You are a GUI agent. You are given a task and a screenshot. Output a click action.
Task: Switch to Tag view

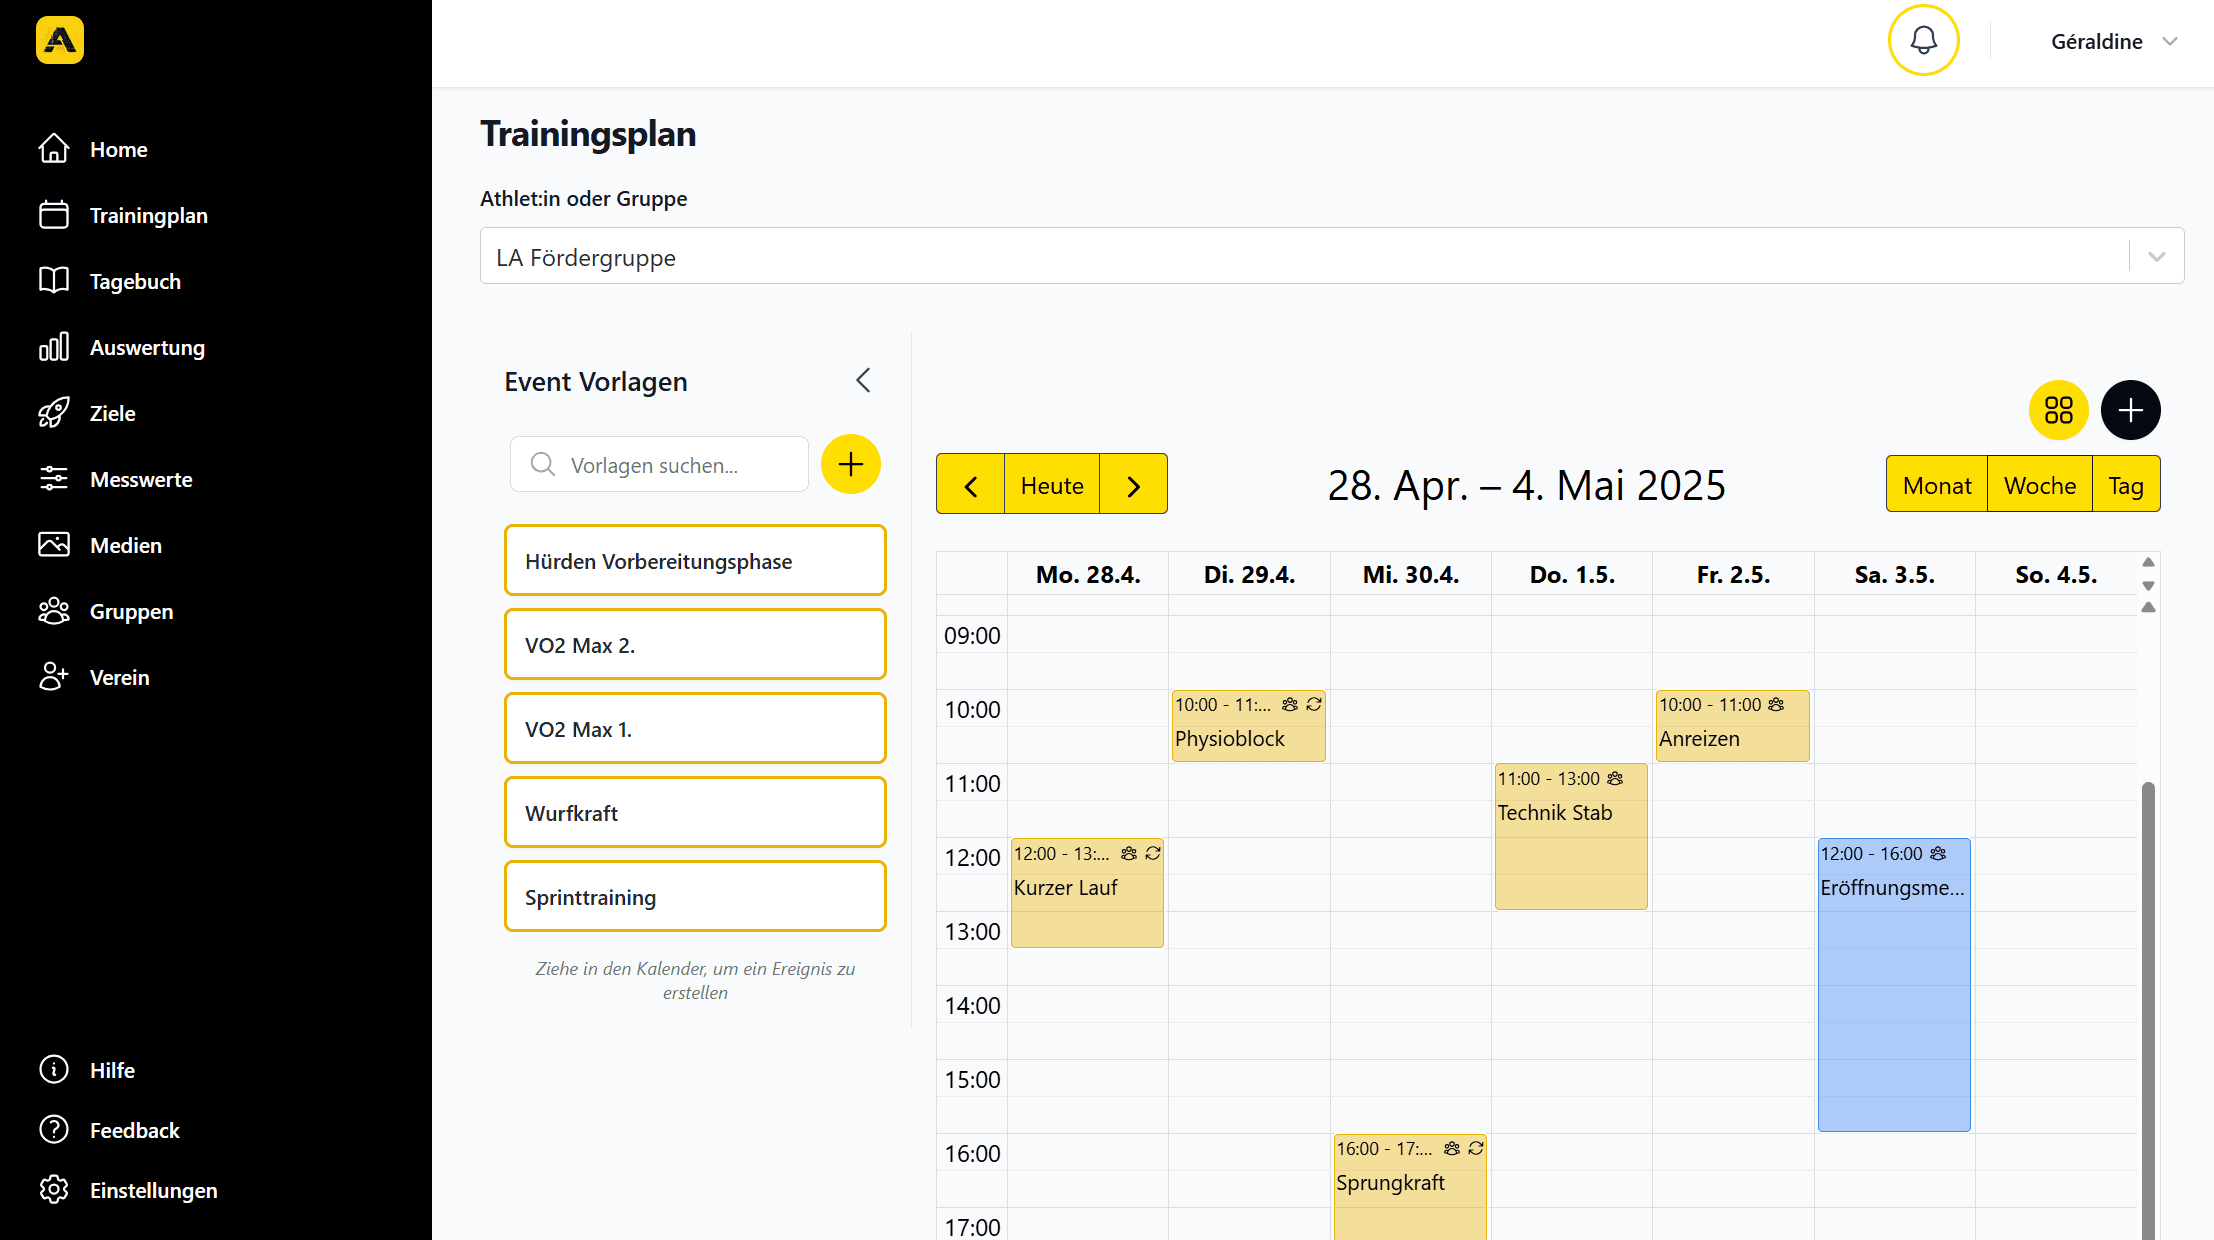[x=2126, y=485]
